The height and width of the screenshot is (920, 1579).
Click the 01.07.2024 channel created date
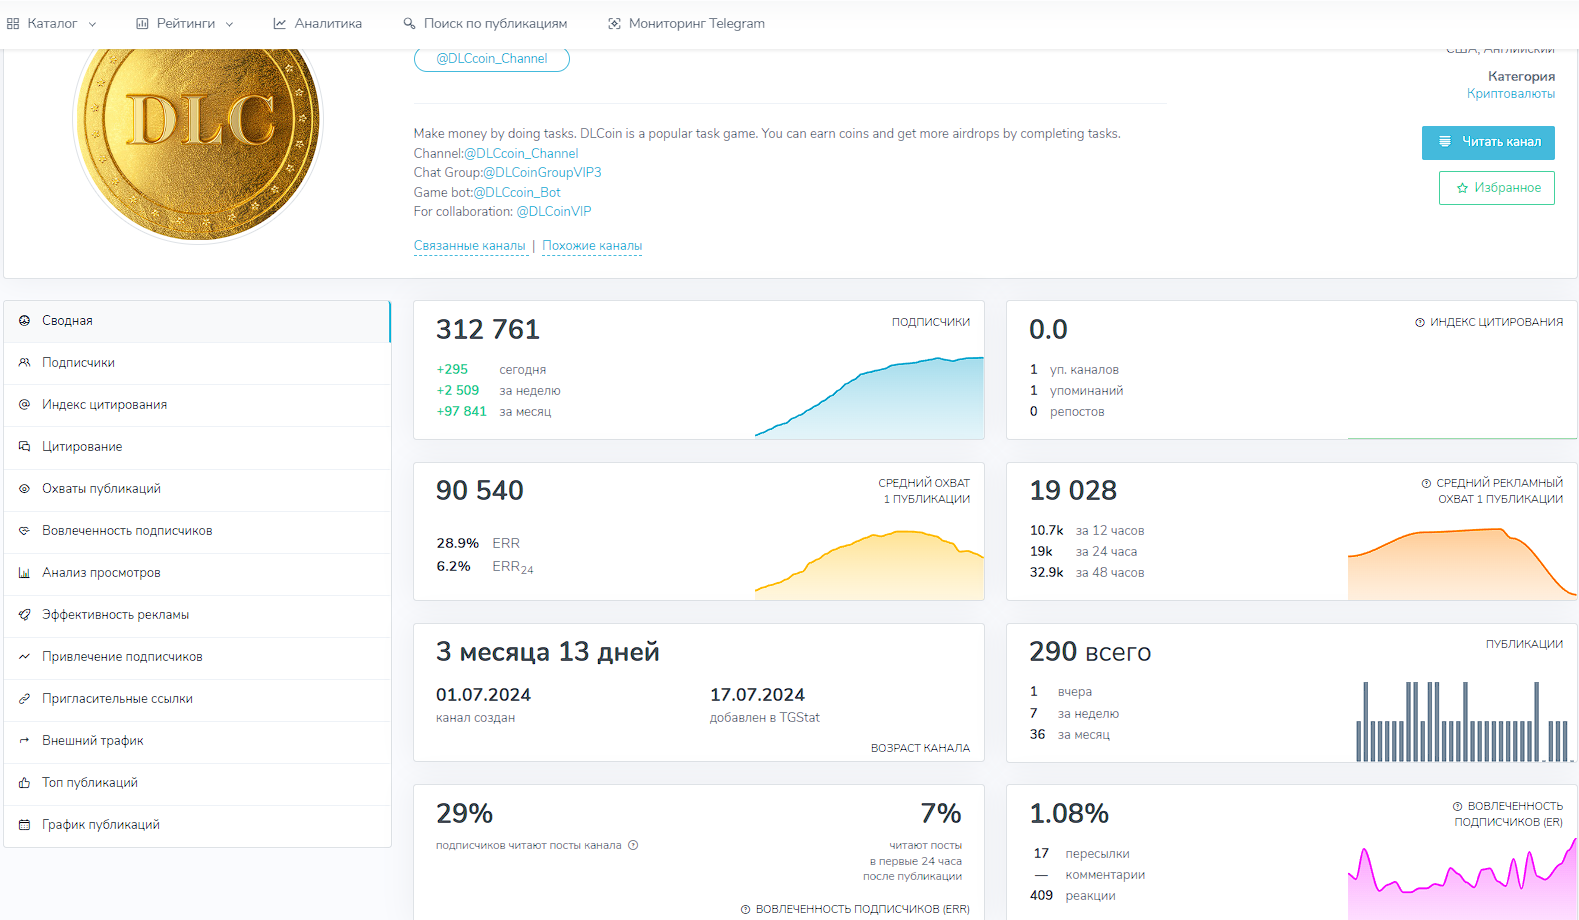484,695
